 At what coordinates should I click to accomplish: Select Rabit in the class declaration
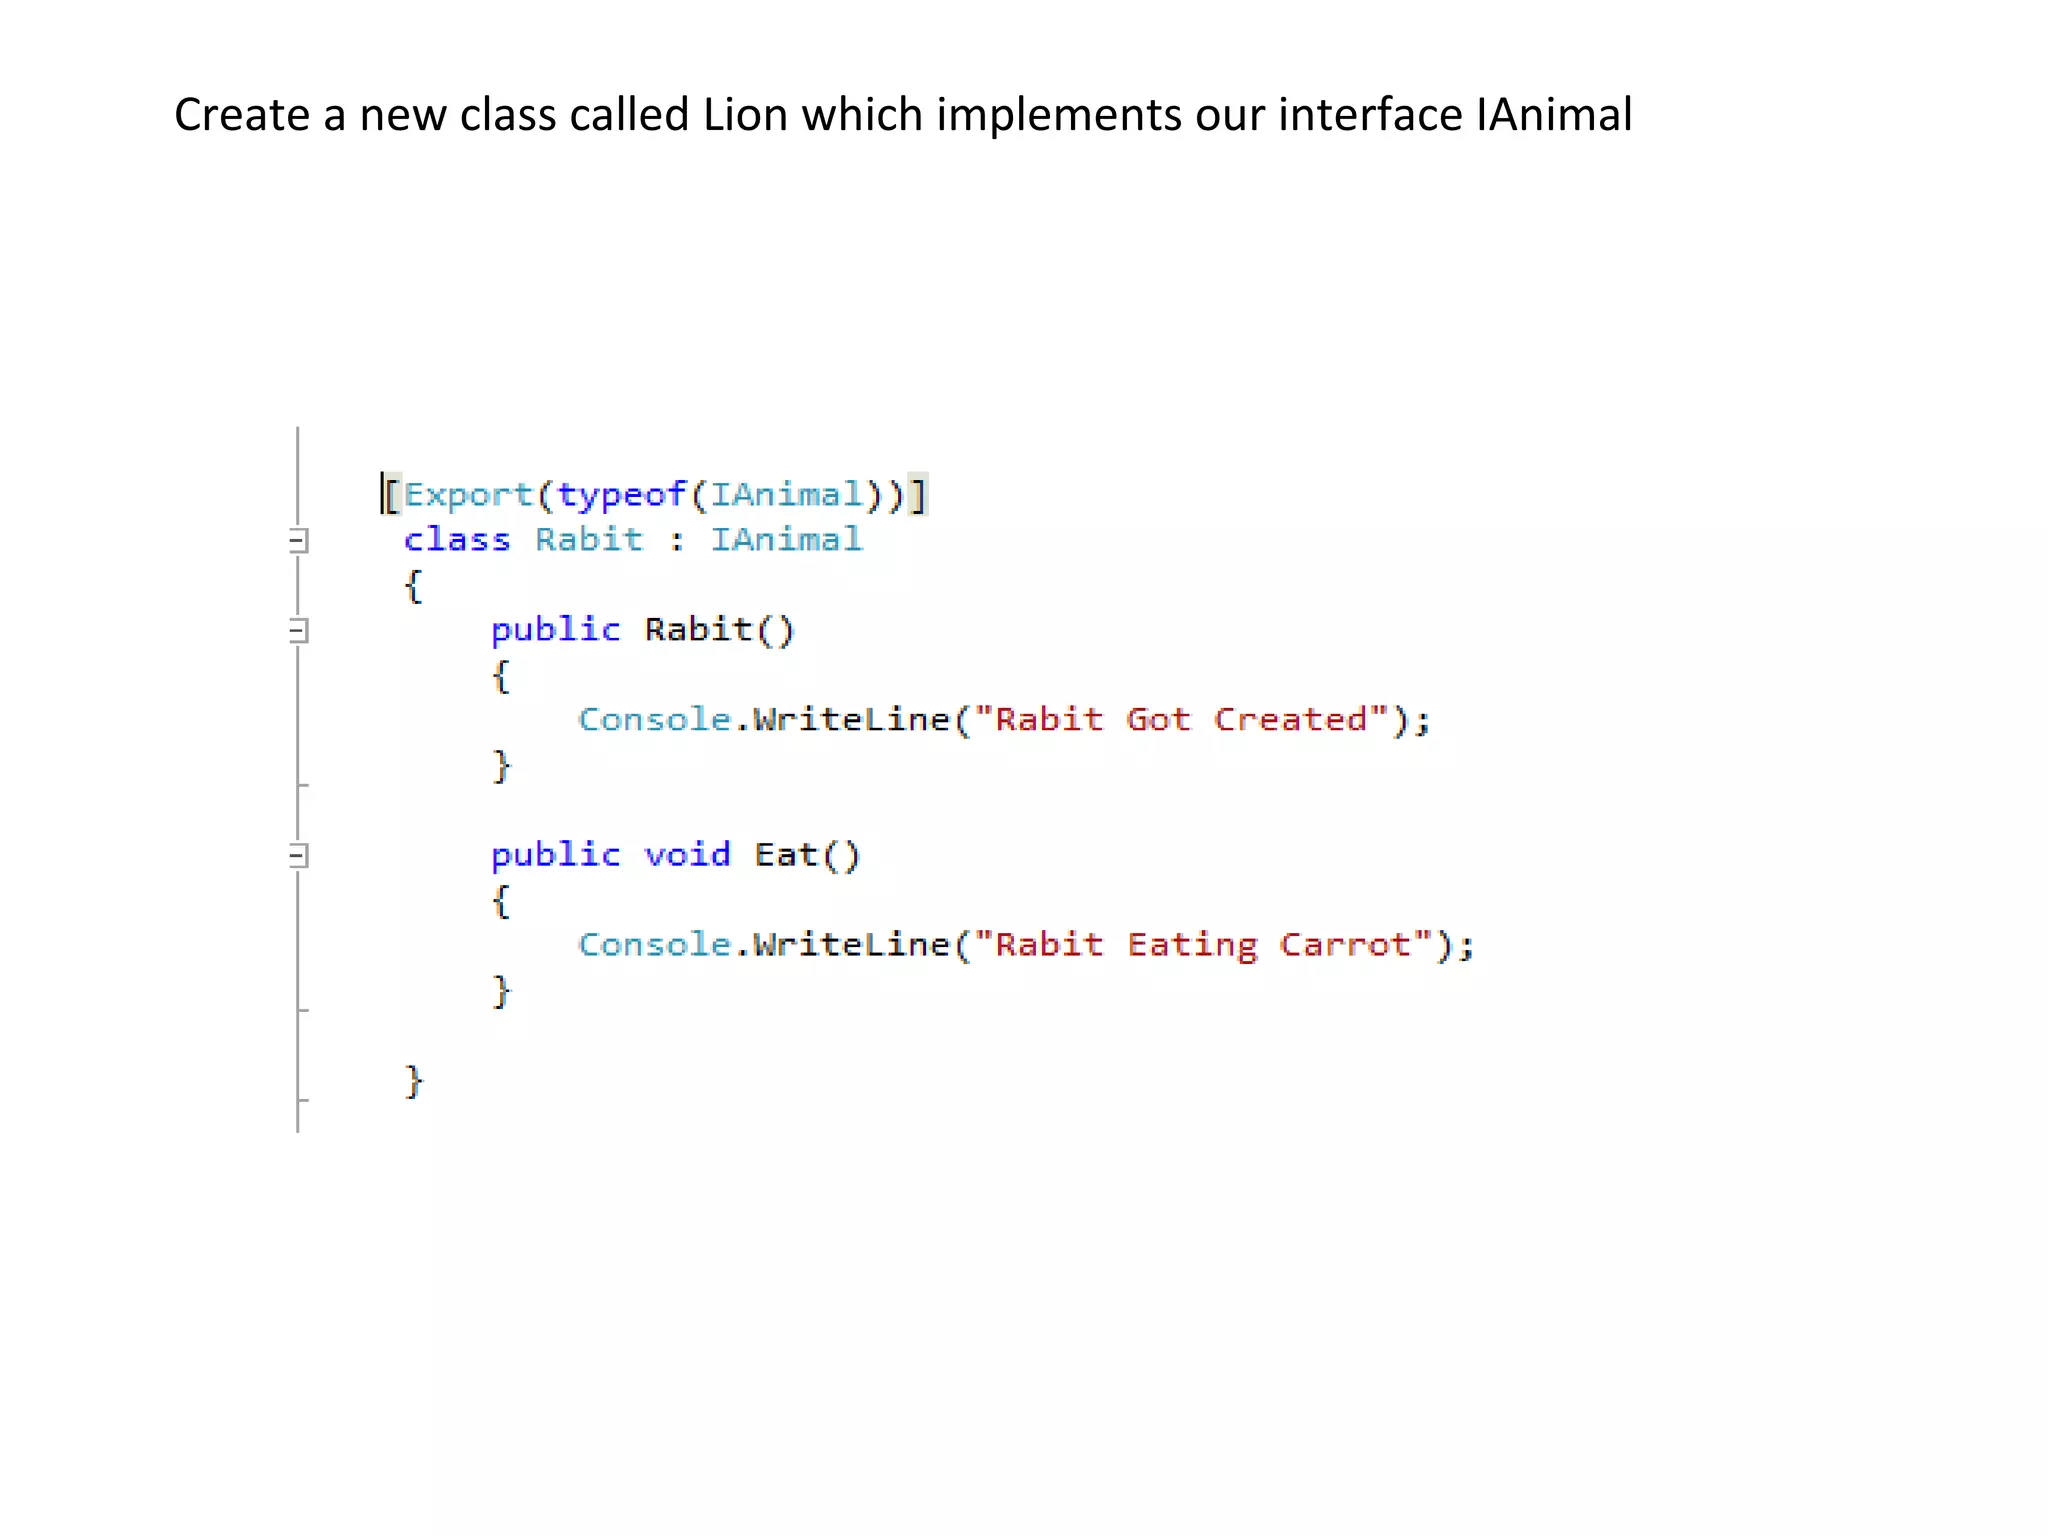point(589,540)
